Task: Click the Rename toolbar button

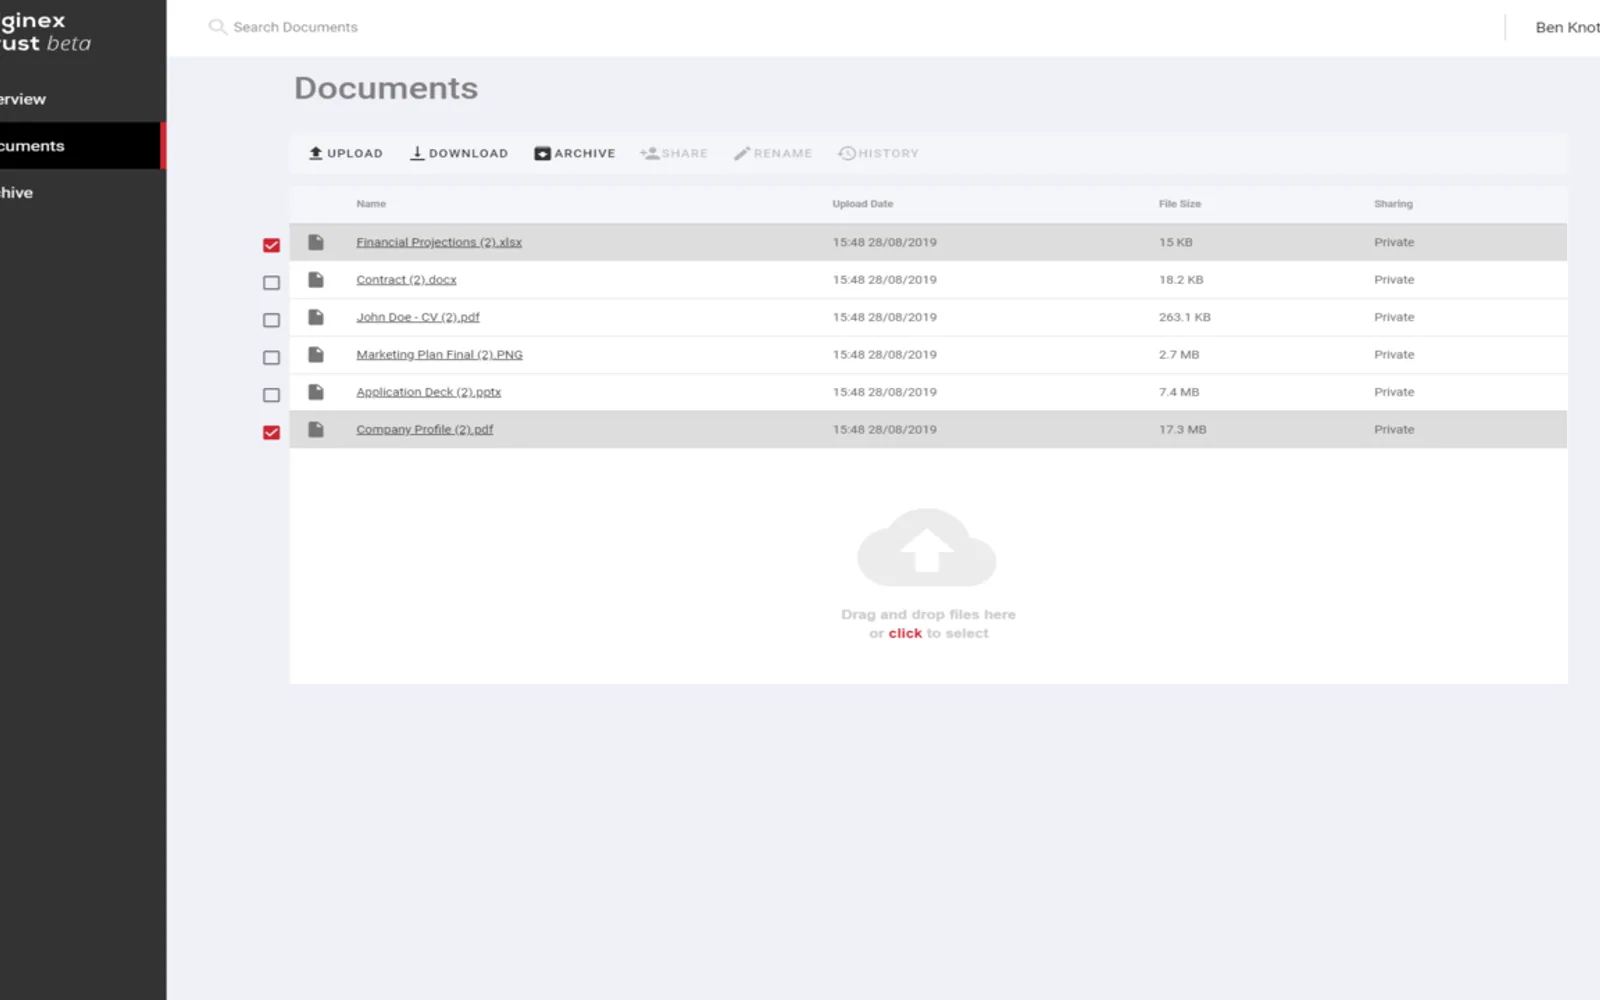Action: pyautogui.click(x=773, y=153)
